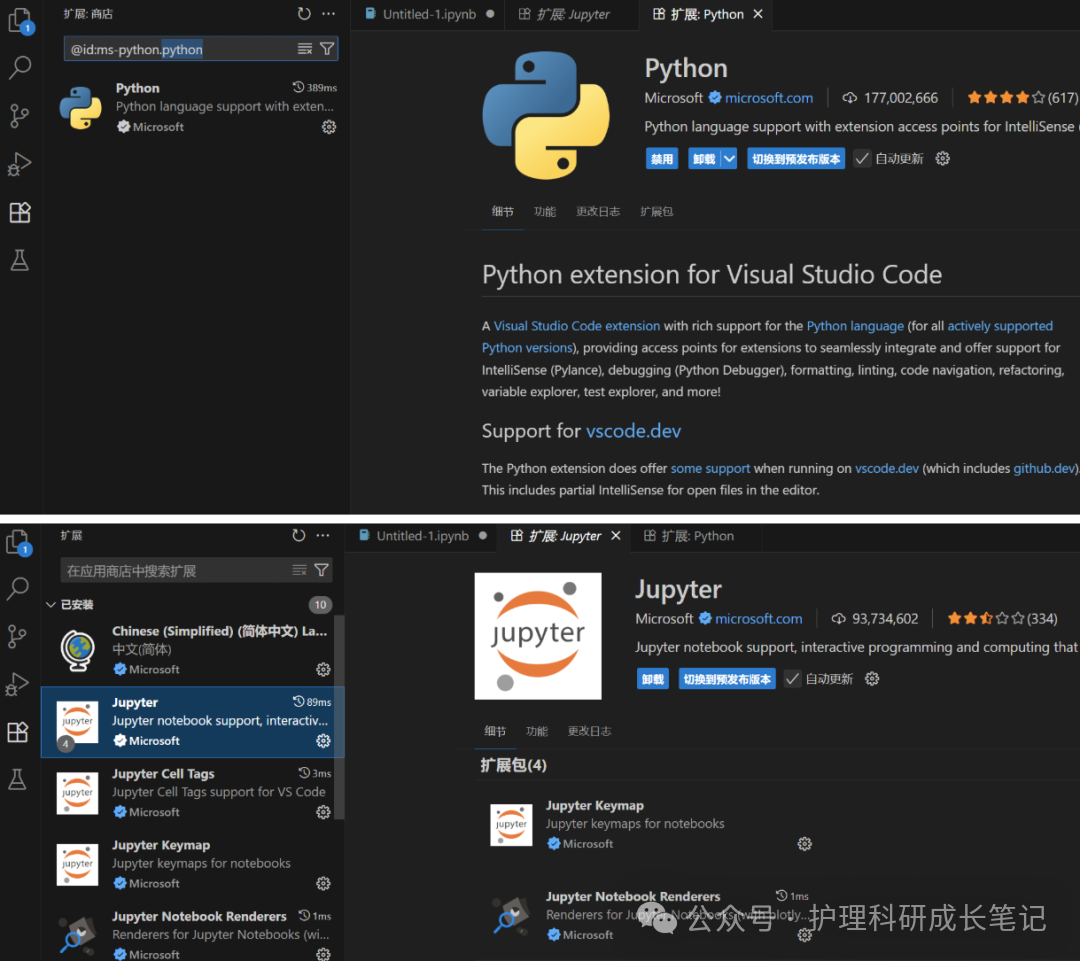
Task: Open filter extensions funnel in top window
Action: tap(327, 49)
